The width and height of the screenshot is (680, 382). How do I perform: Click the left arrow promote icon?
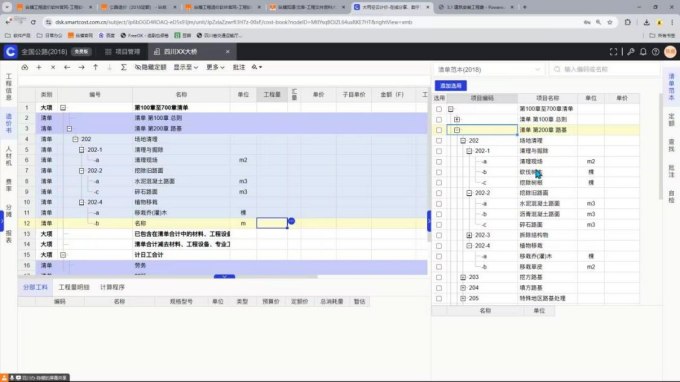(67, 67)
